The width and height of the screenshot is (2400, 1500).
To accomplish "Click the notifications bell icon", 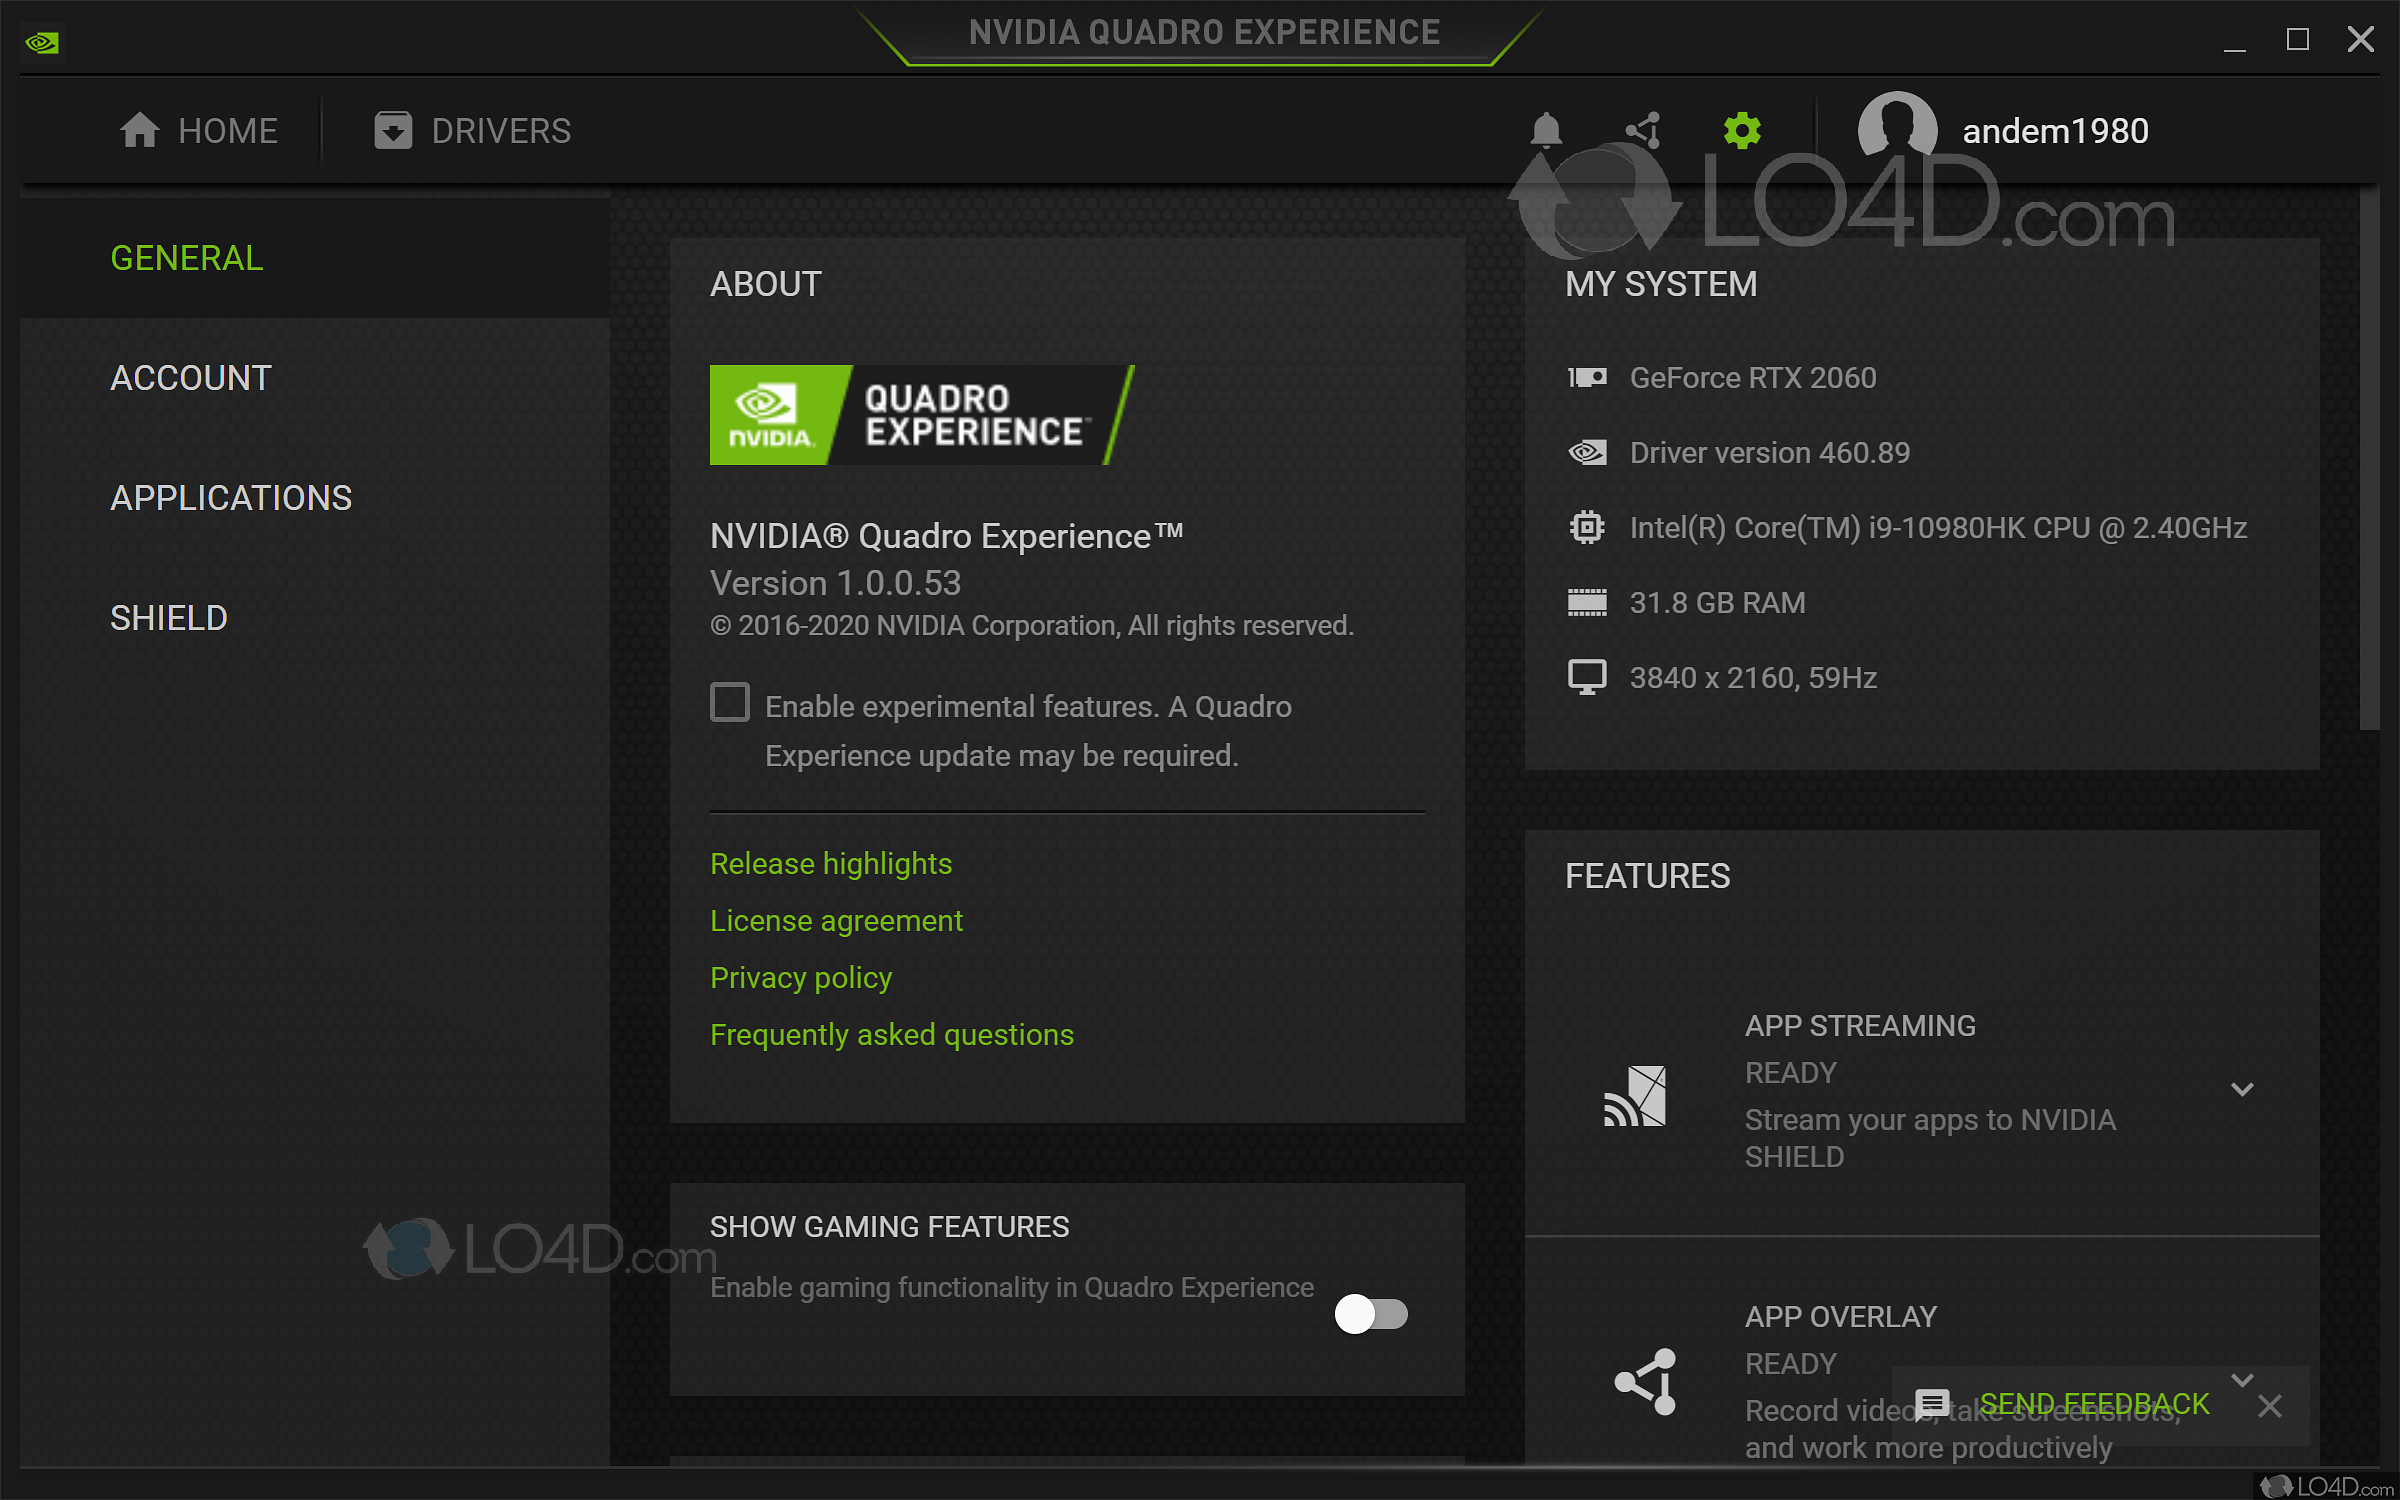I will tap(1546, 130).
